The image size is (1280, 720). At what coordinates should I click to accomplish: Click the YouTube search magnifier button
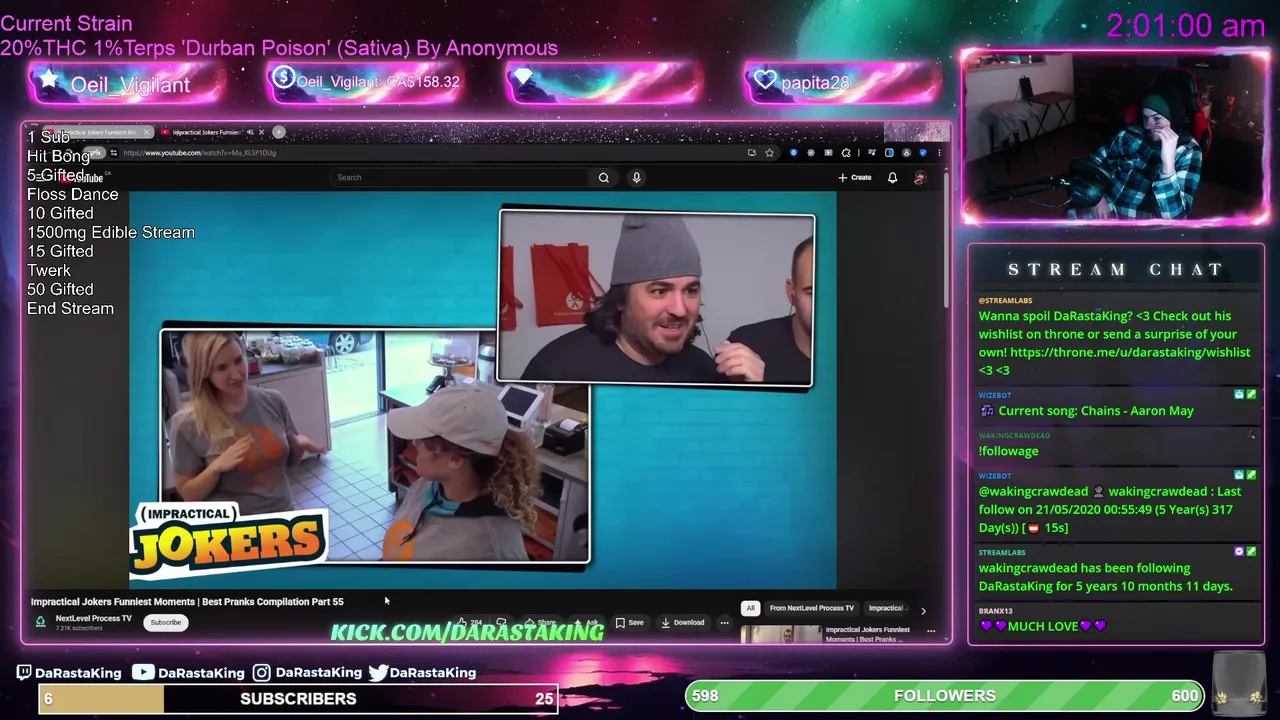[604, 177]
